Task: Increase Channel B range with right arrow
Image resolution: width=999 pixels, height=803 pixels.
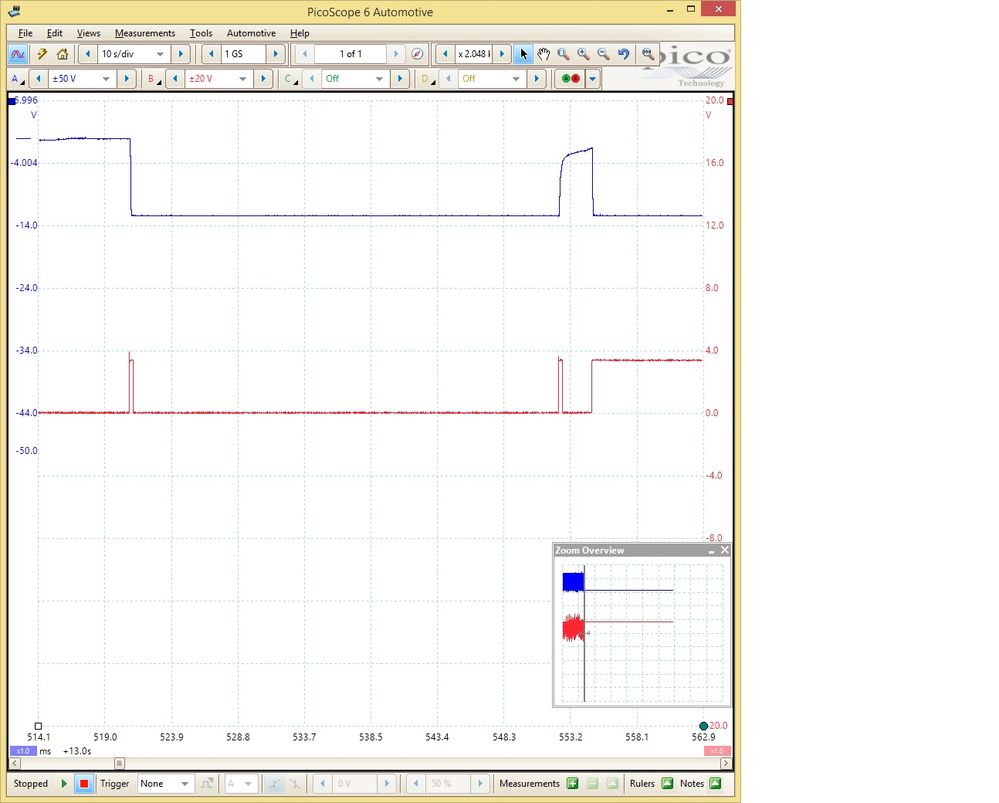Action: coord(262,79)
